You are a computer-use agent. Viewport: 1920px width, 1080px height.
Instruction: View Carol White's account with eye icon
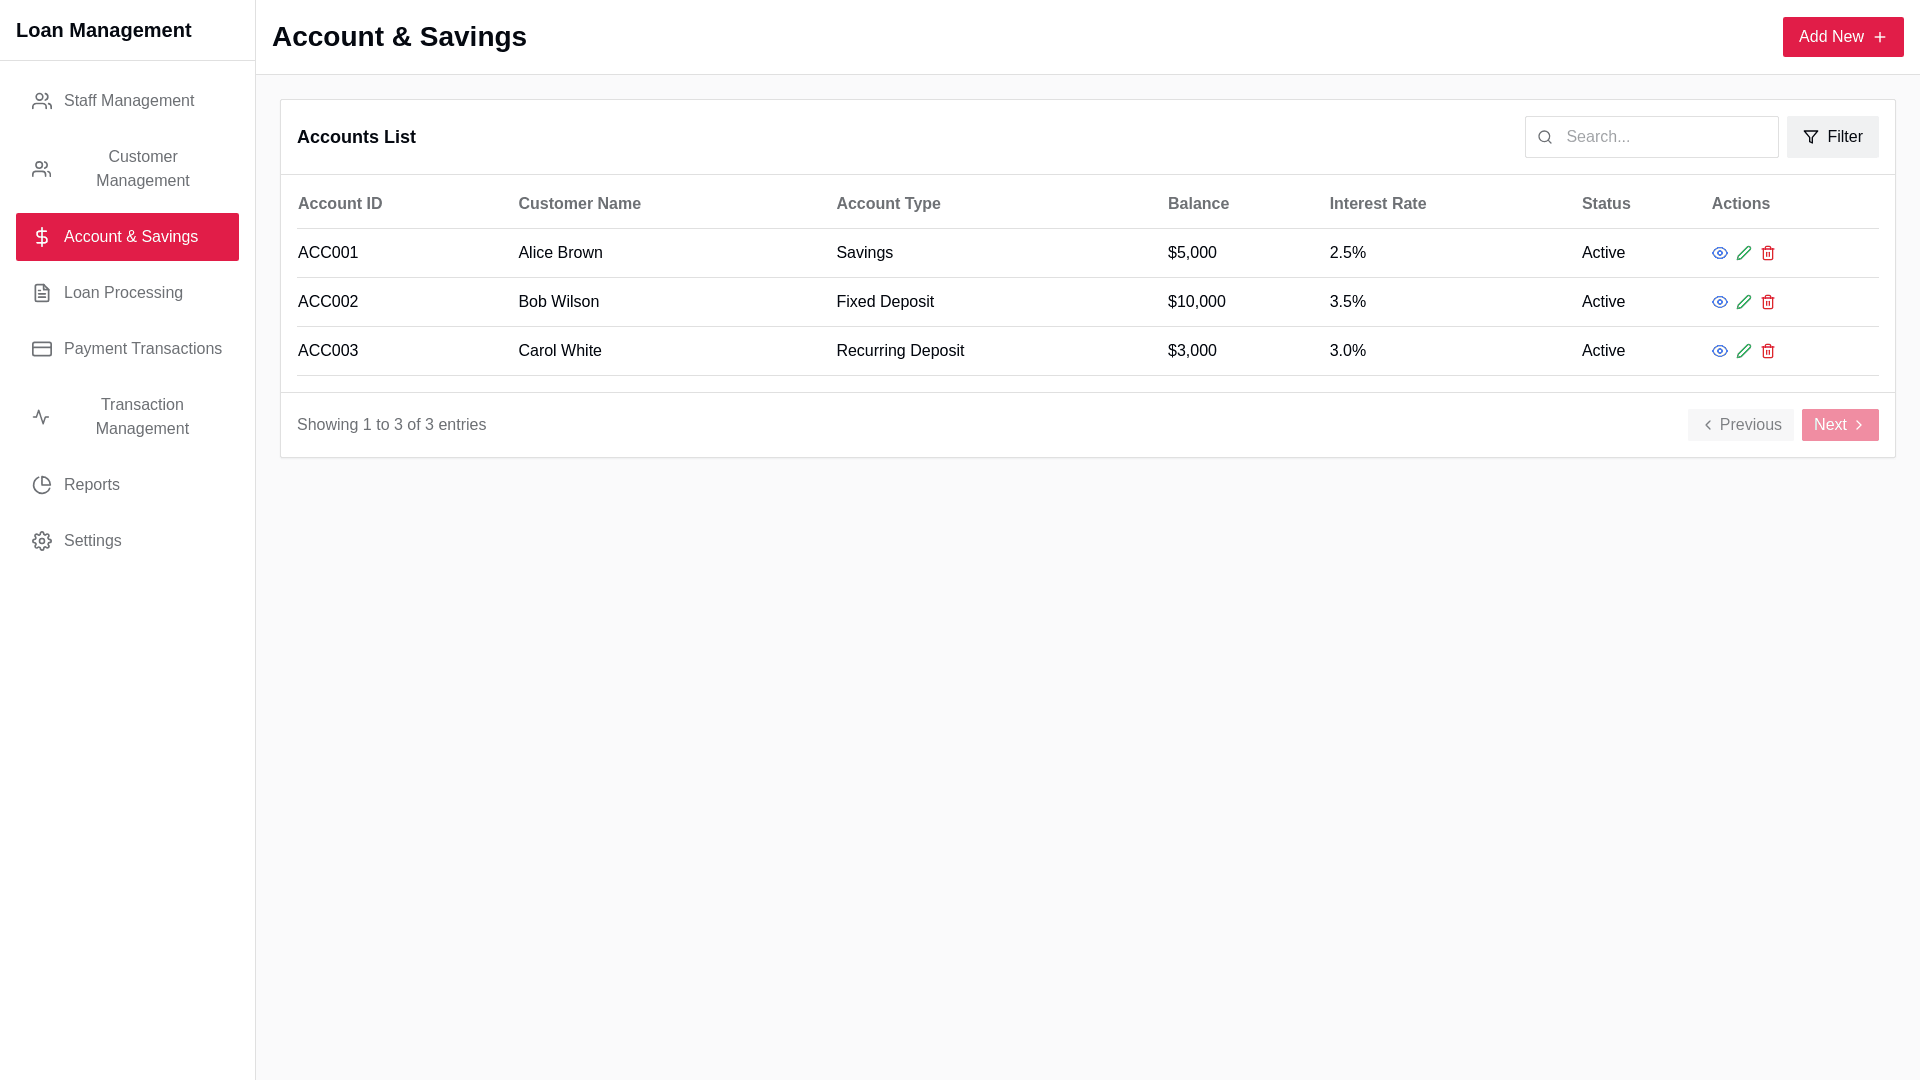pos(1719,351)
